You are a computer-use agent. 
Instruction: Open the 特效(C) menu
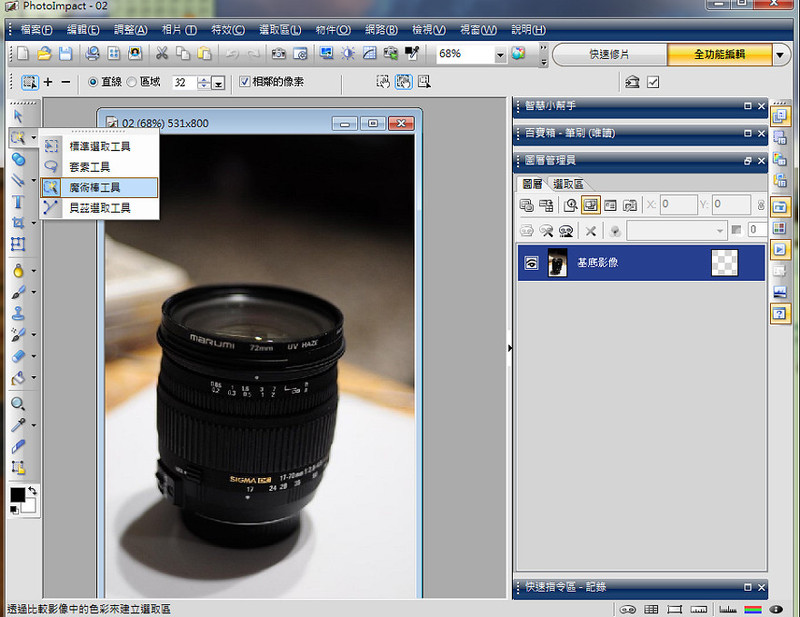[x=228, y=30]
